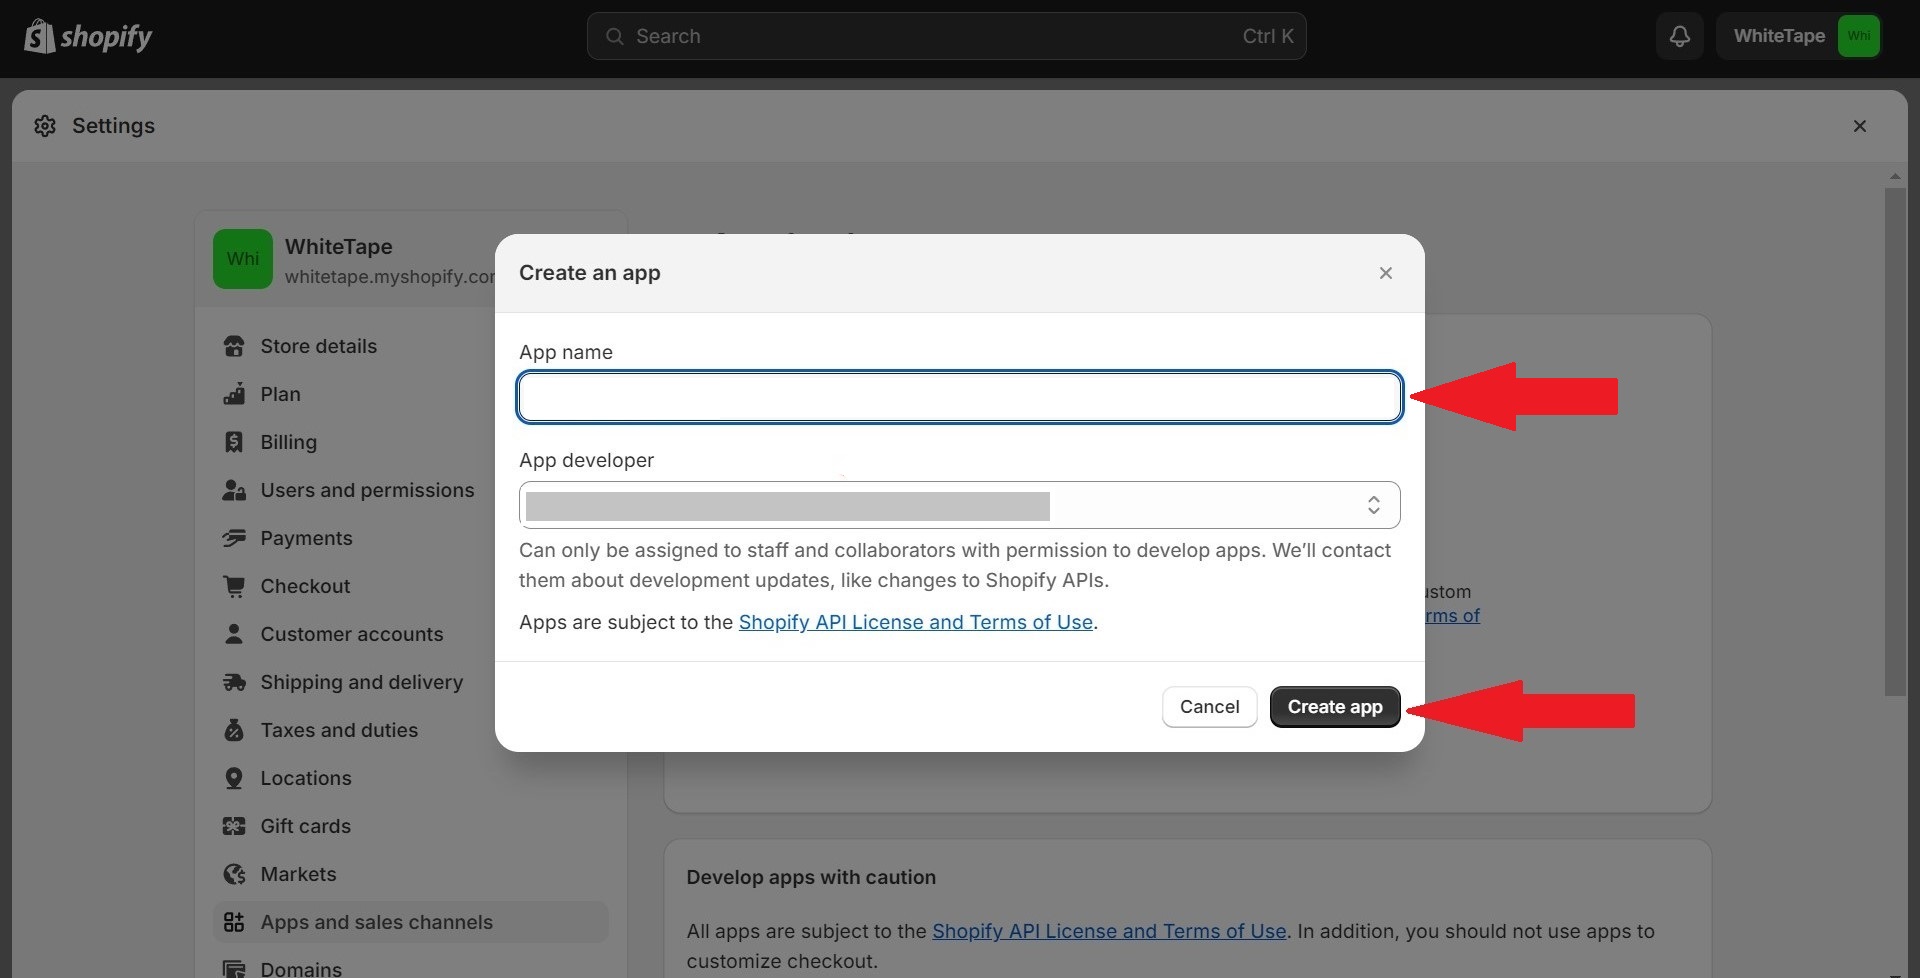Open Taxes and duties

coord(339,730)
